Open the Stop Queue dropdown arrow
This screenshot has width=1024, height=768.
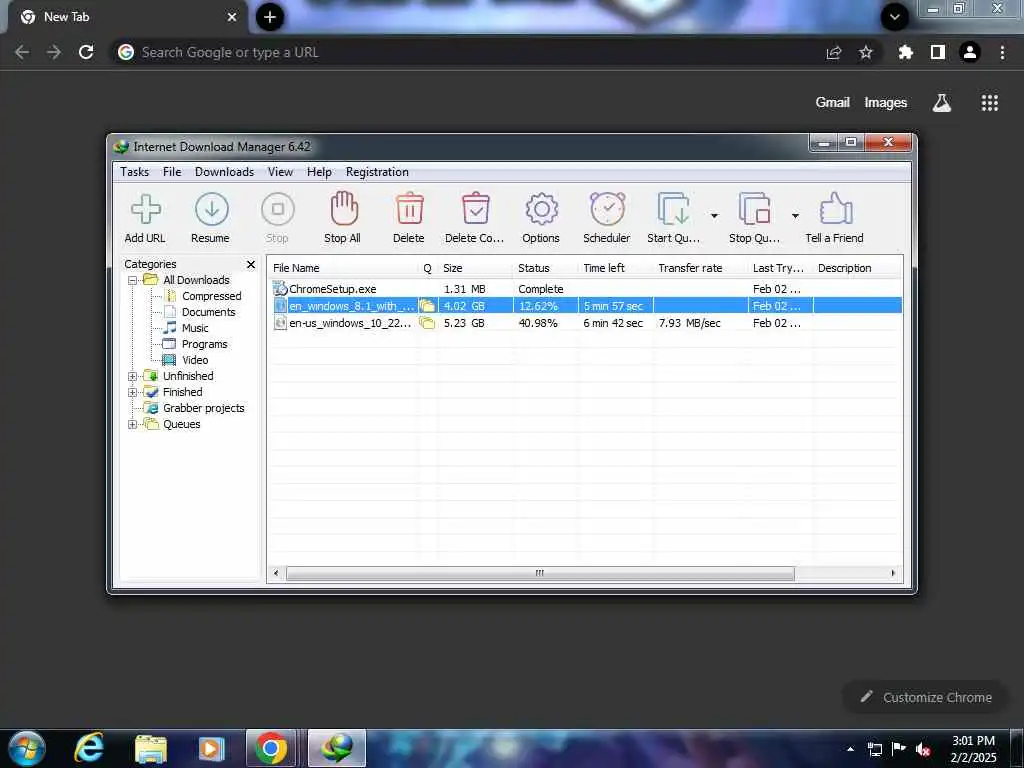tap(795, 216)
